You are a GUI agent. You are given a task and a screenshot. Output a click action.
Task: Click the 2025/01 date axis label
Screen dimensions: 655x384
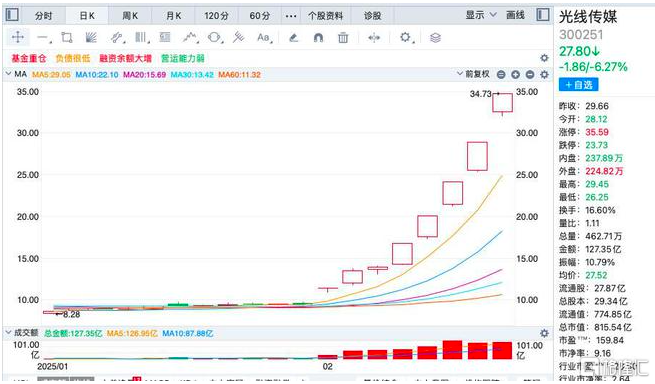tap(52, 366)
